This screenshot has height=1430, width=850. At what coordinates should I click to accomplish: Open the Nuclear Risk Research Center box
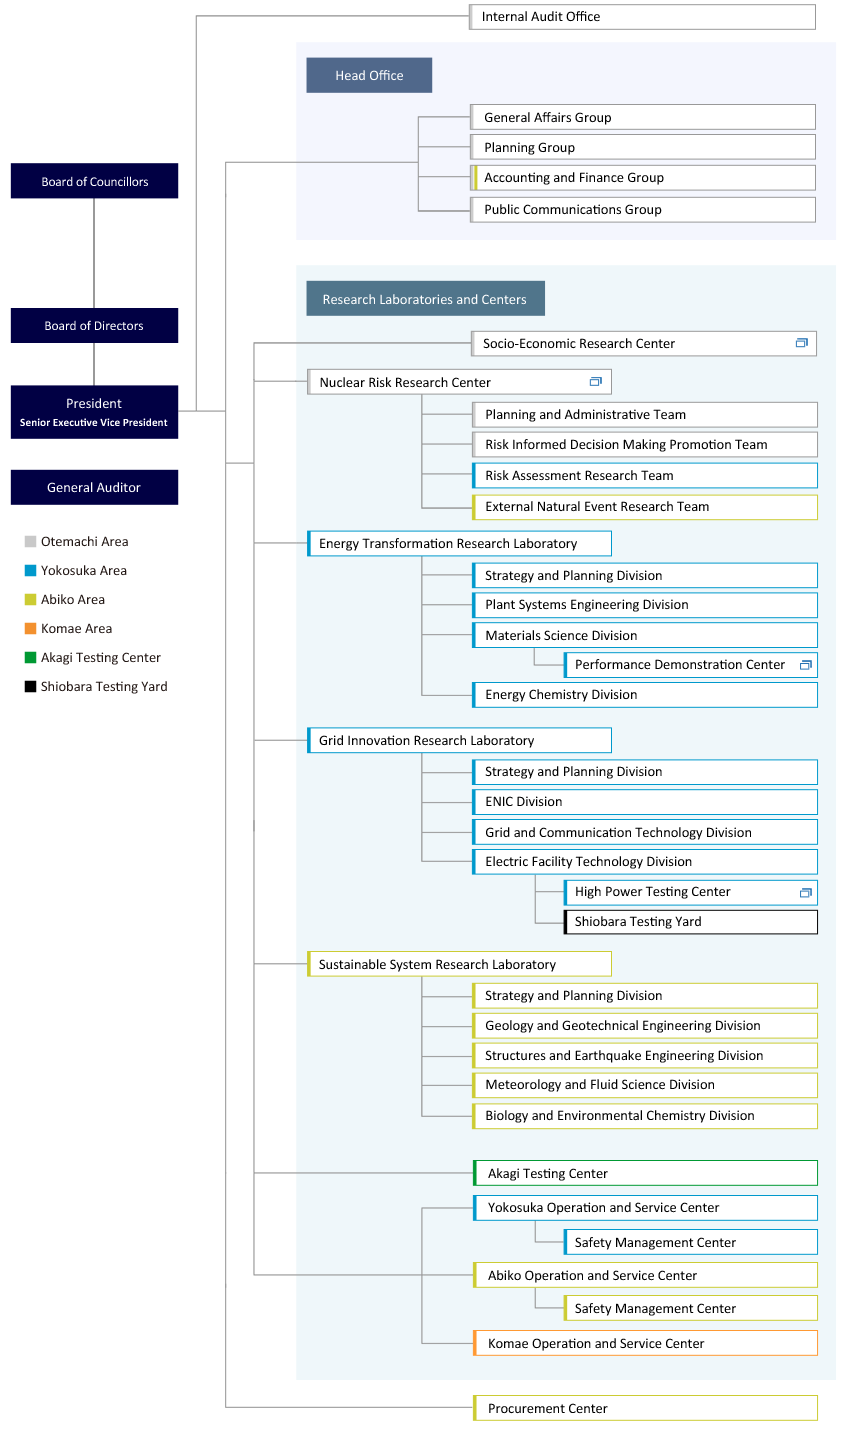click(x=459, y=382)
